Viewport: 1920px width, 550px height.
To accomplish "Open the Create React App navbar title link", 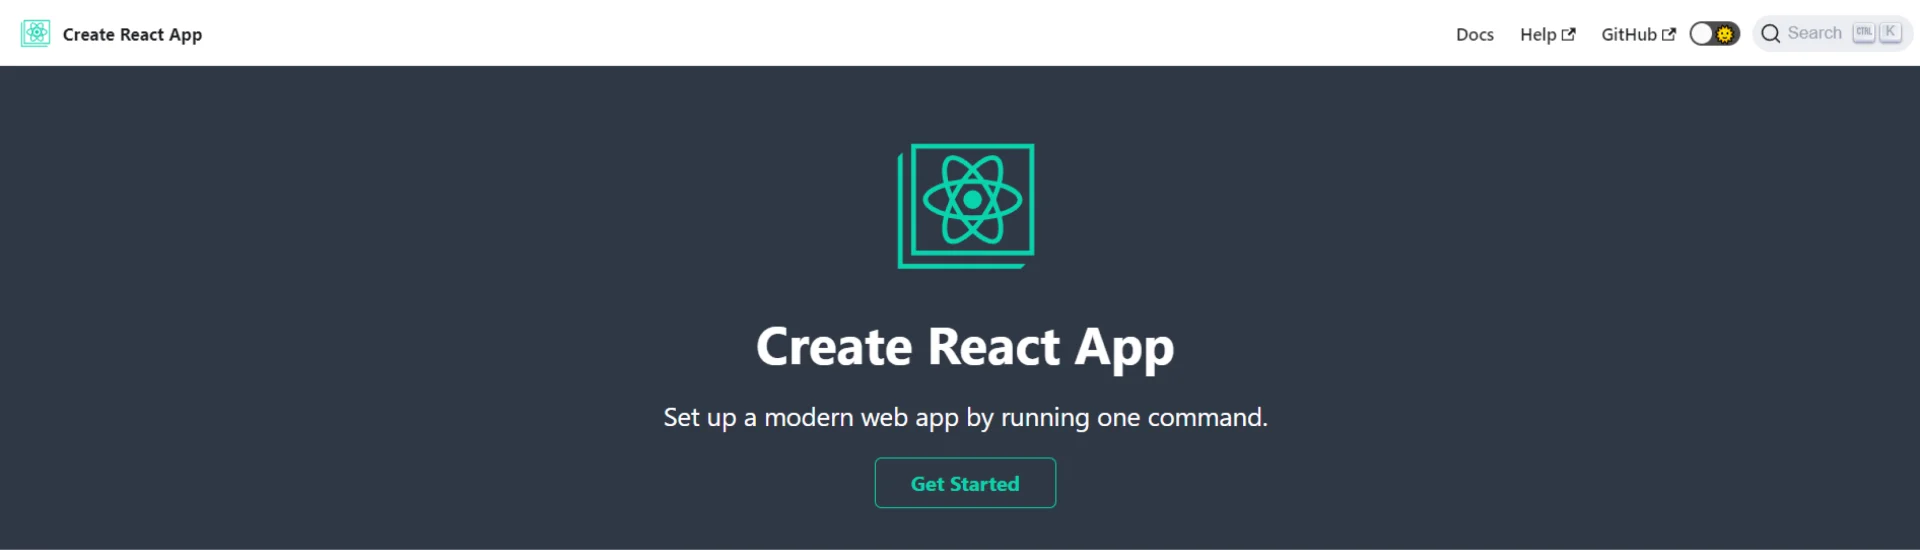I will point(132,34).
